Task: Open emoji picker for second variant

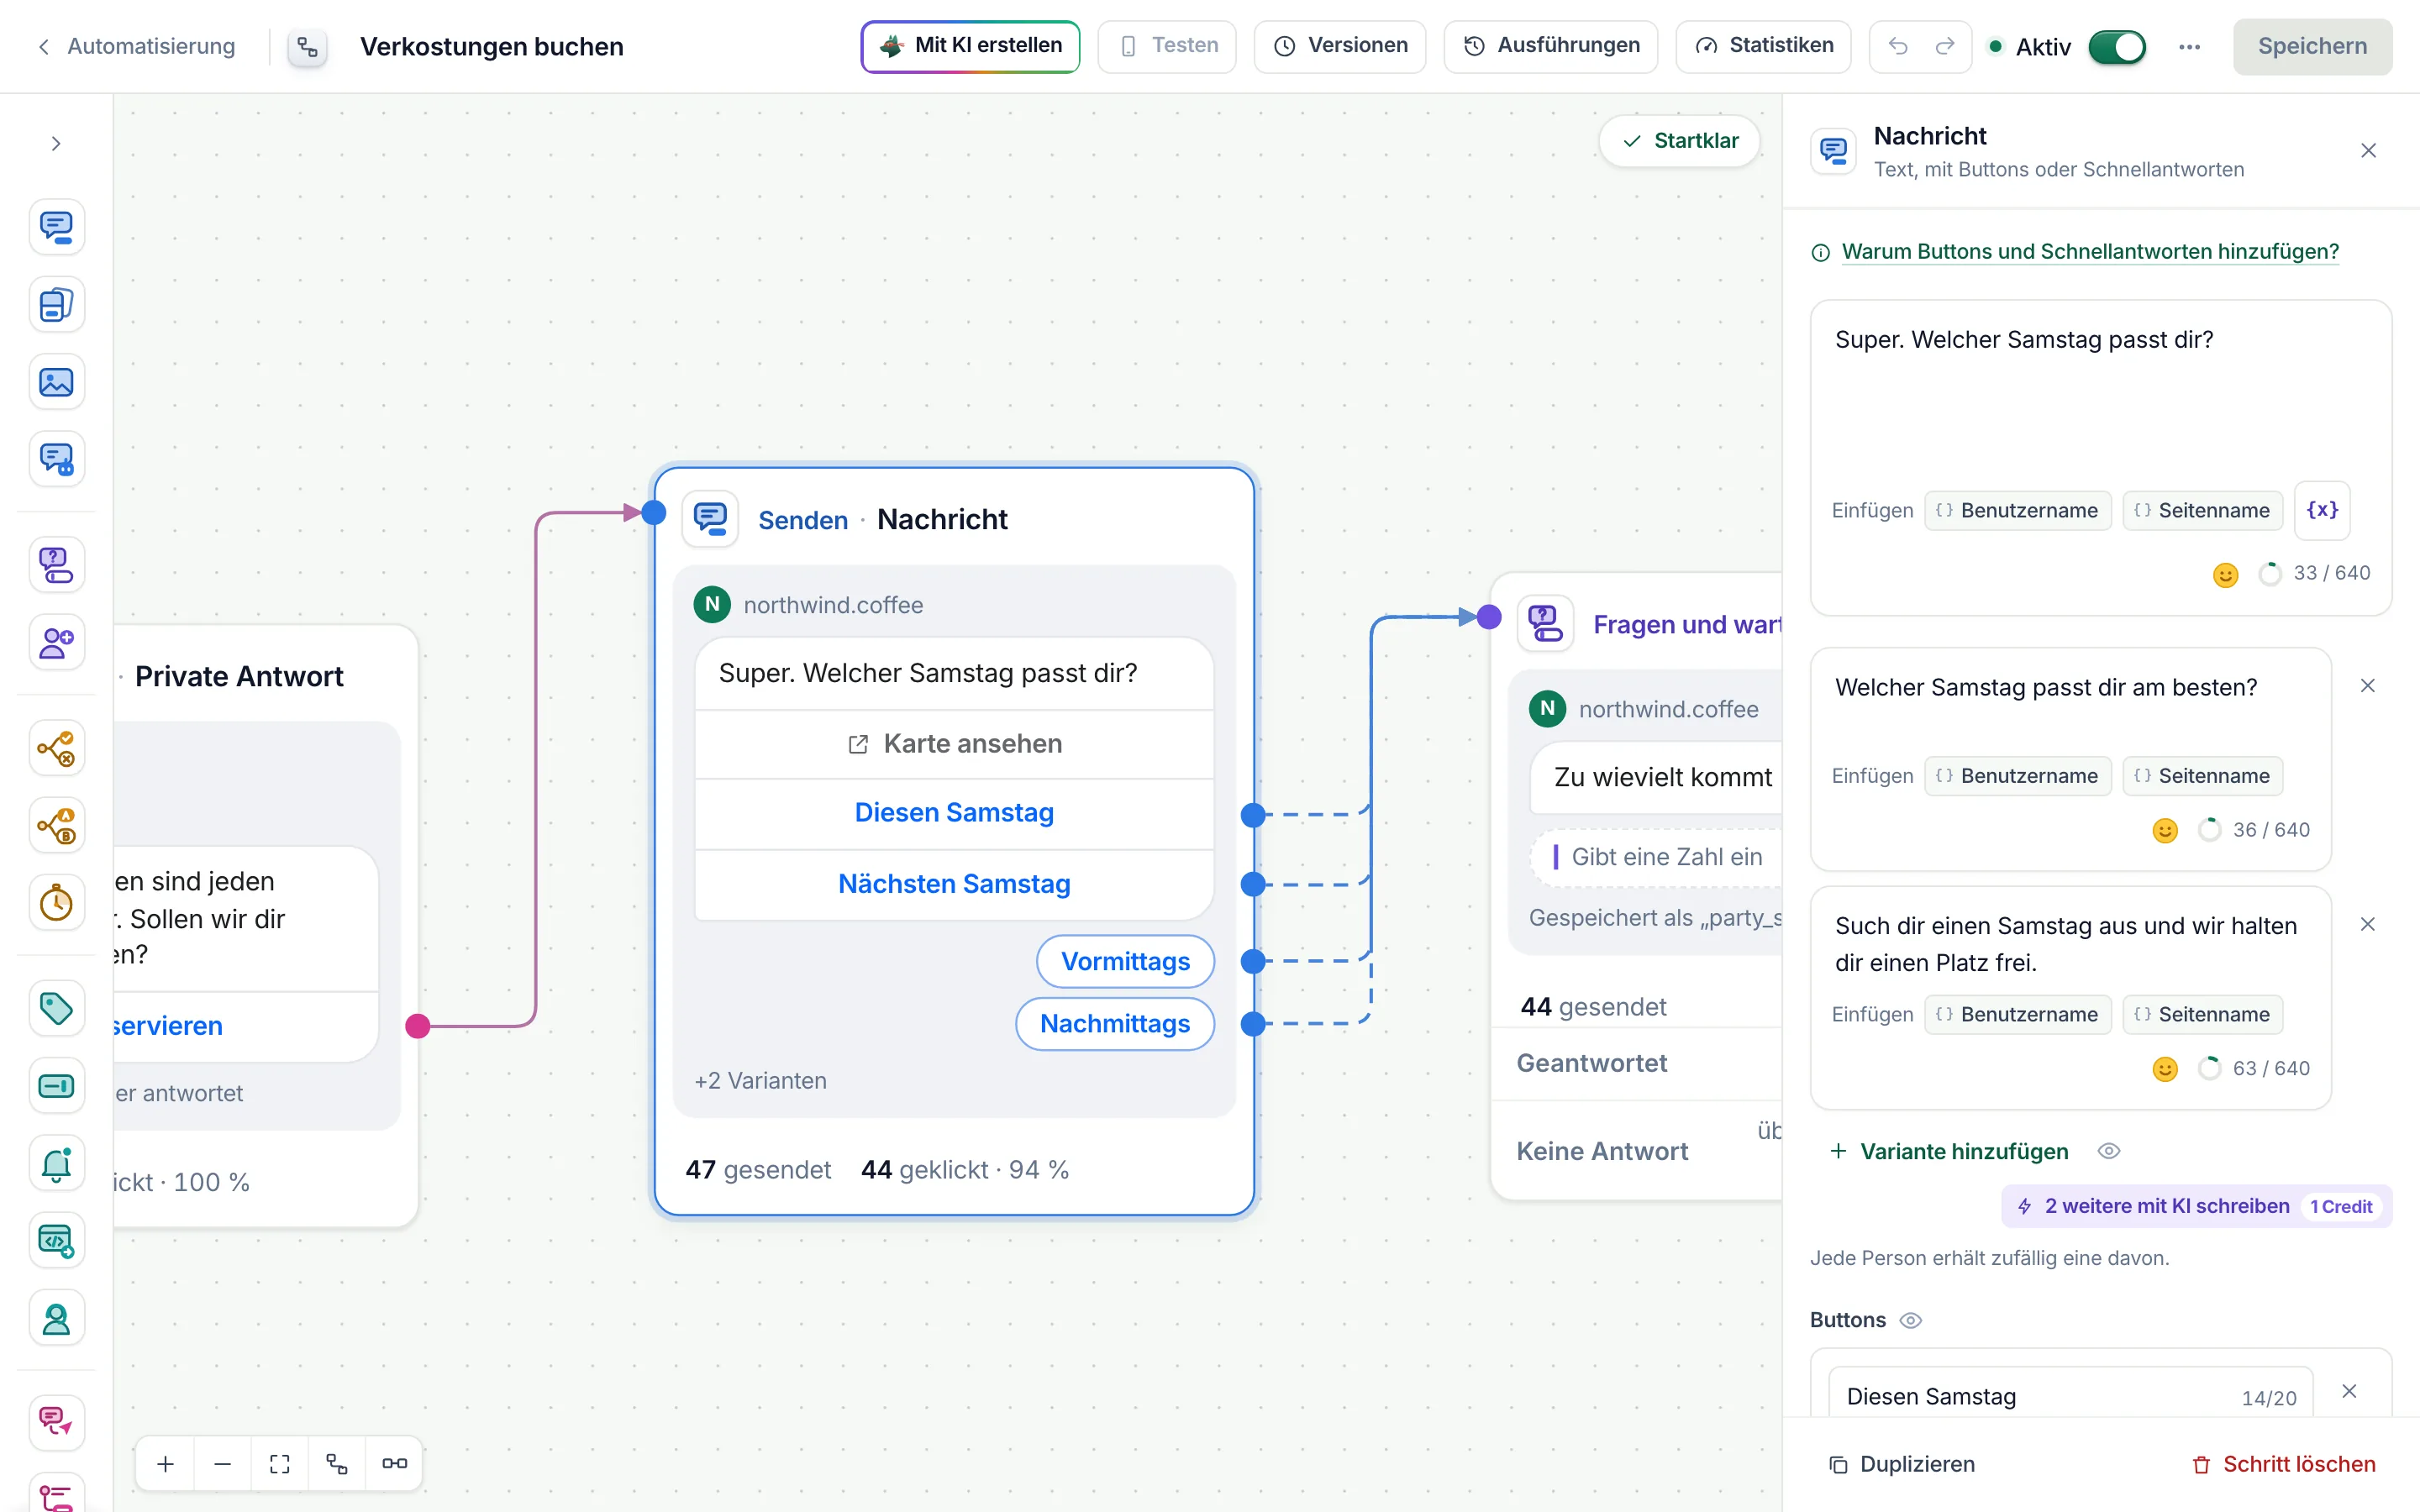Action: tap(2165, 830)
